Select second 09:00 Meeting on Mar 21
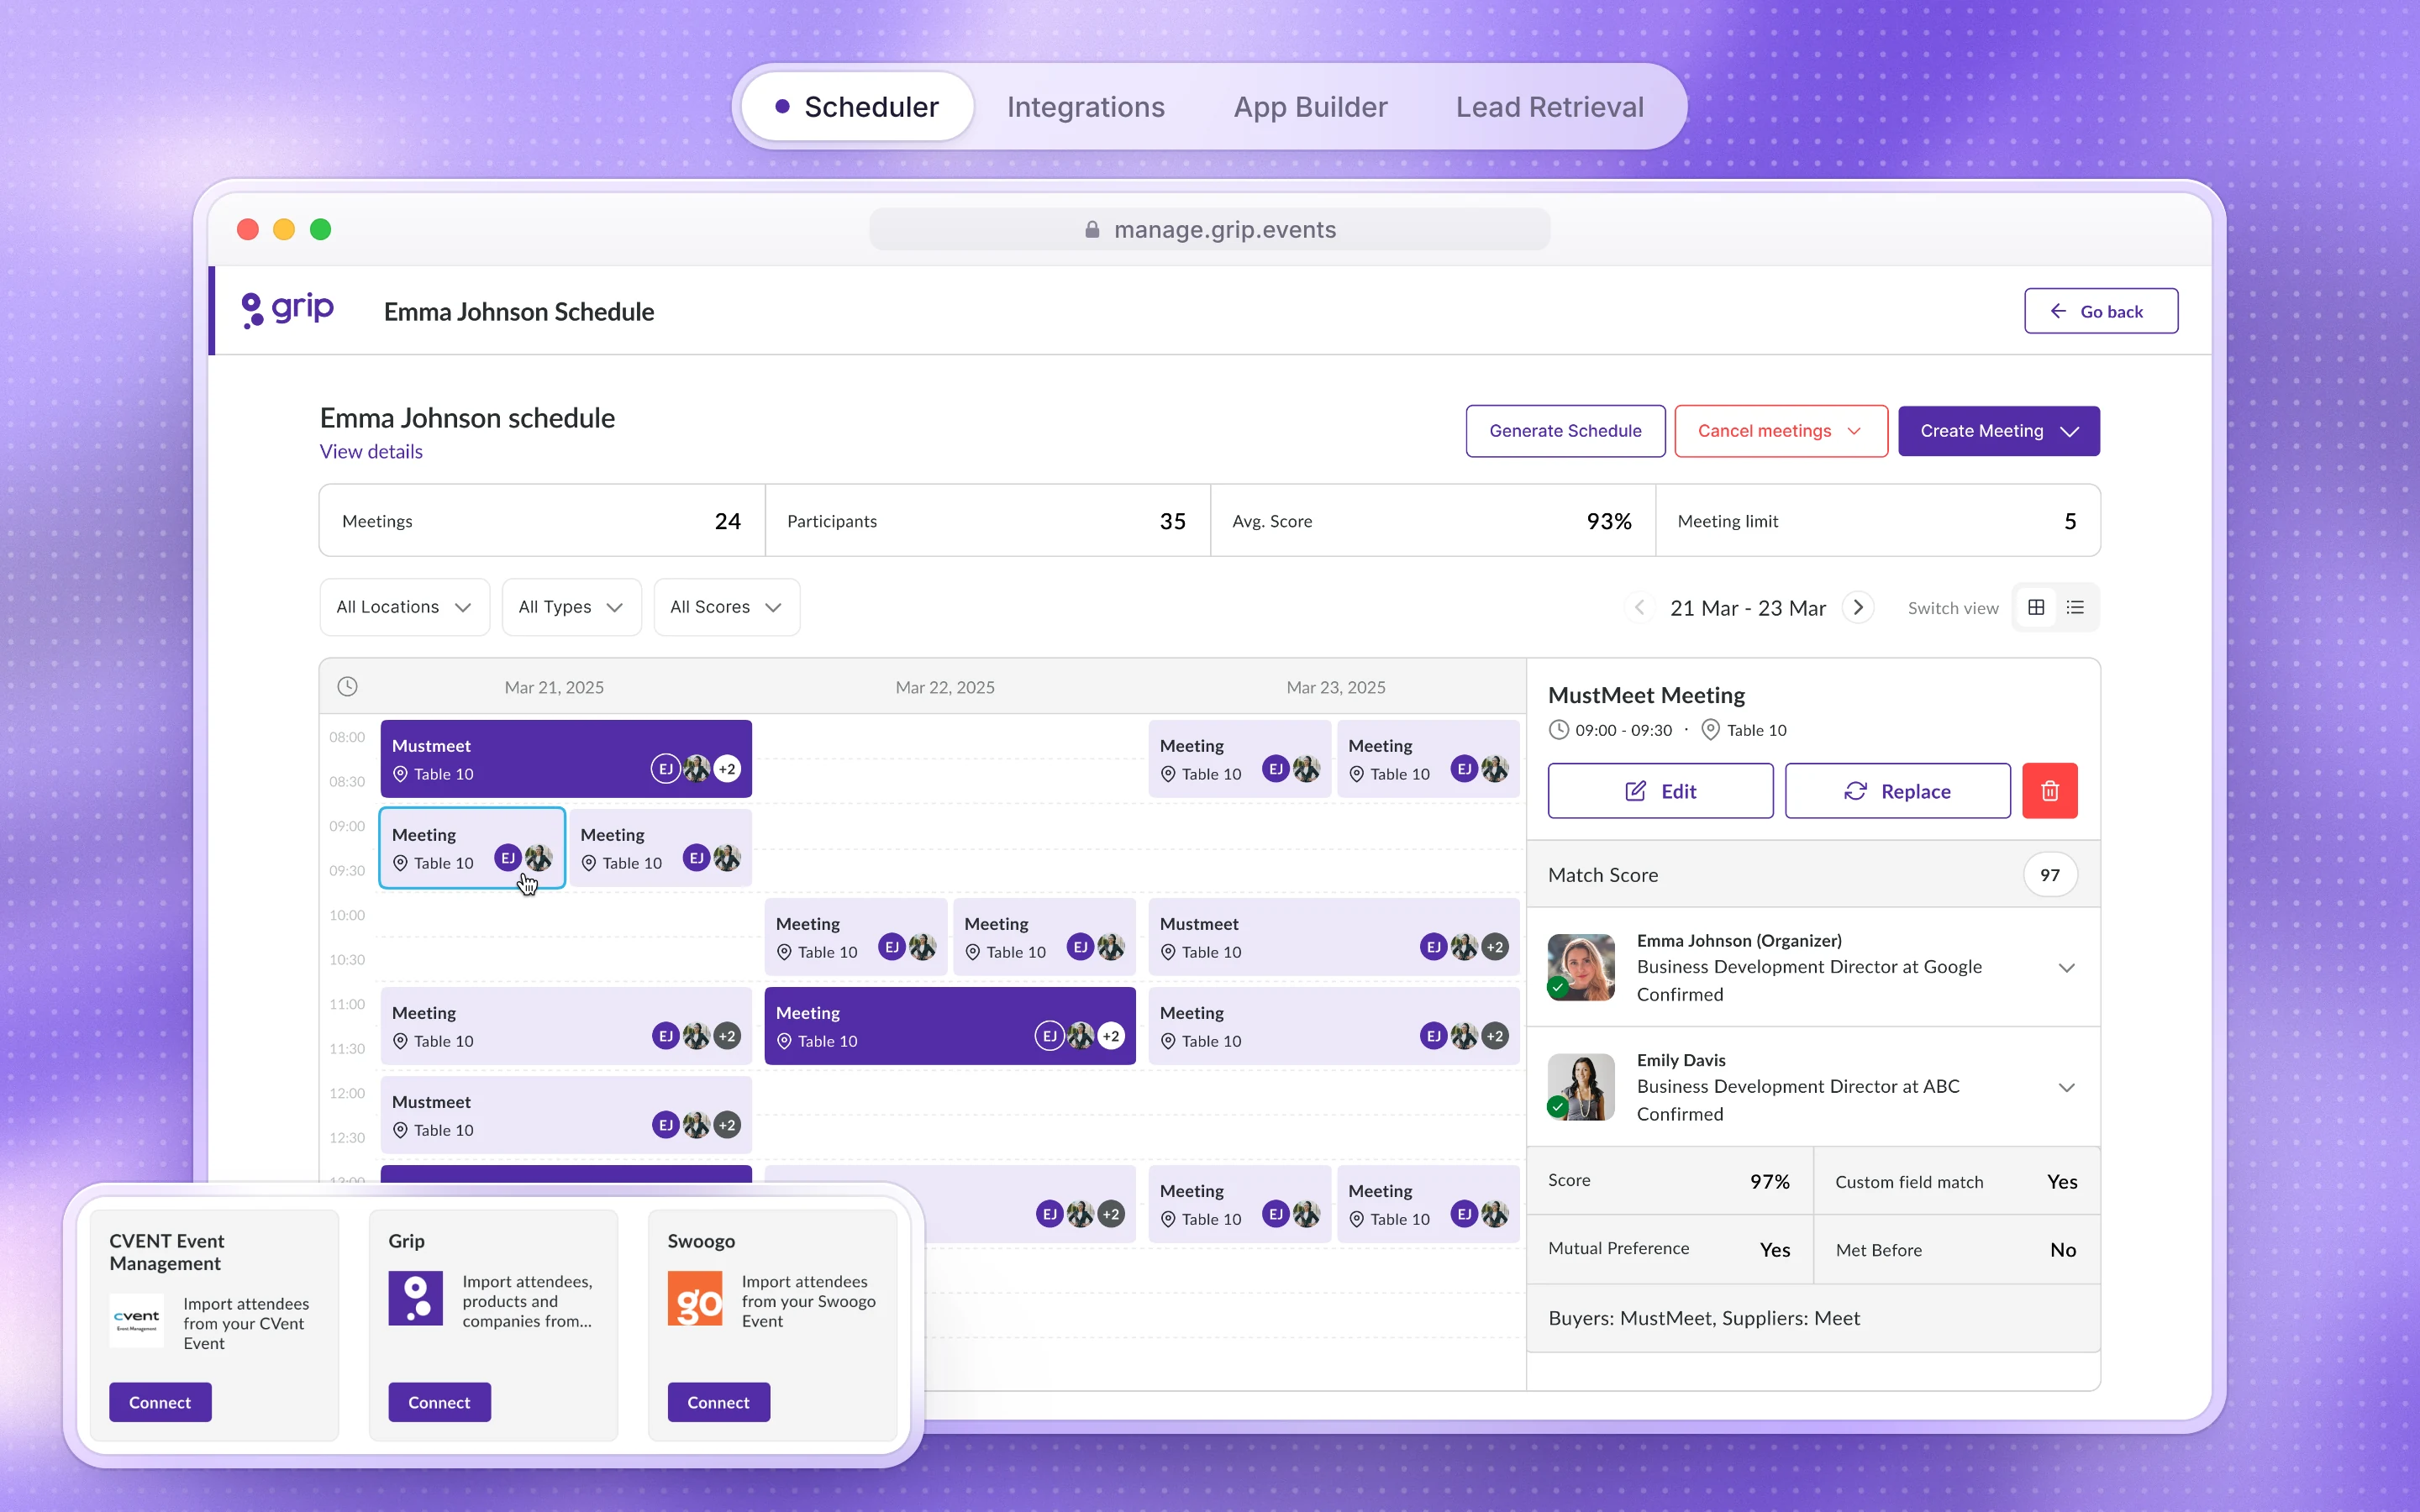Screen dimensions: 2420x1512 click(x=660, y=848)
